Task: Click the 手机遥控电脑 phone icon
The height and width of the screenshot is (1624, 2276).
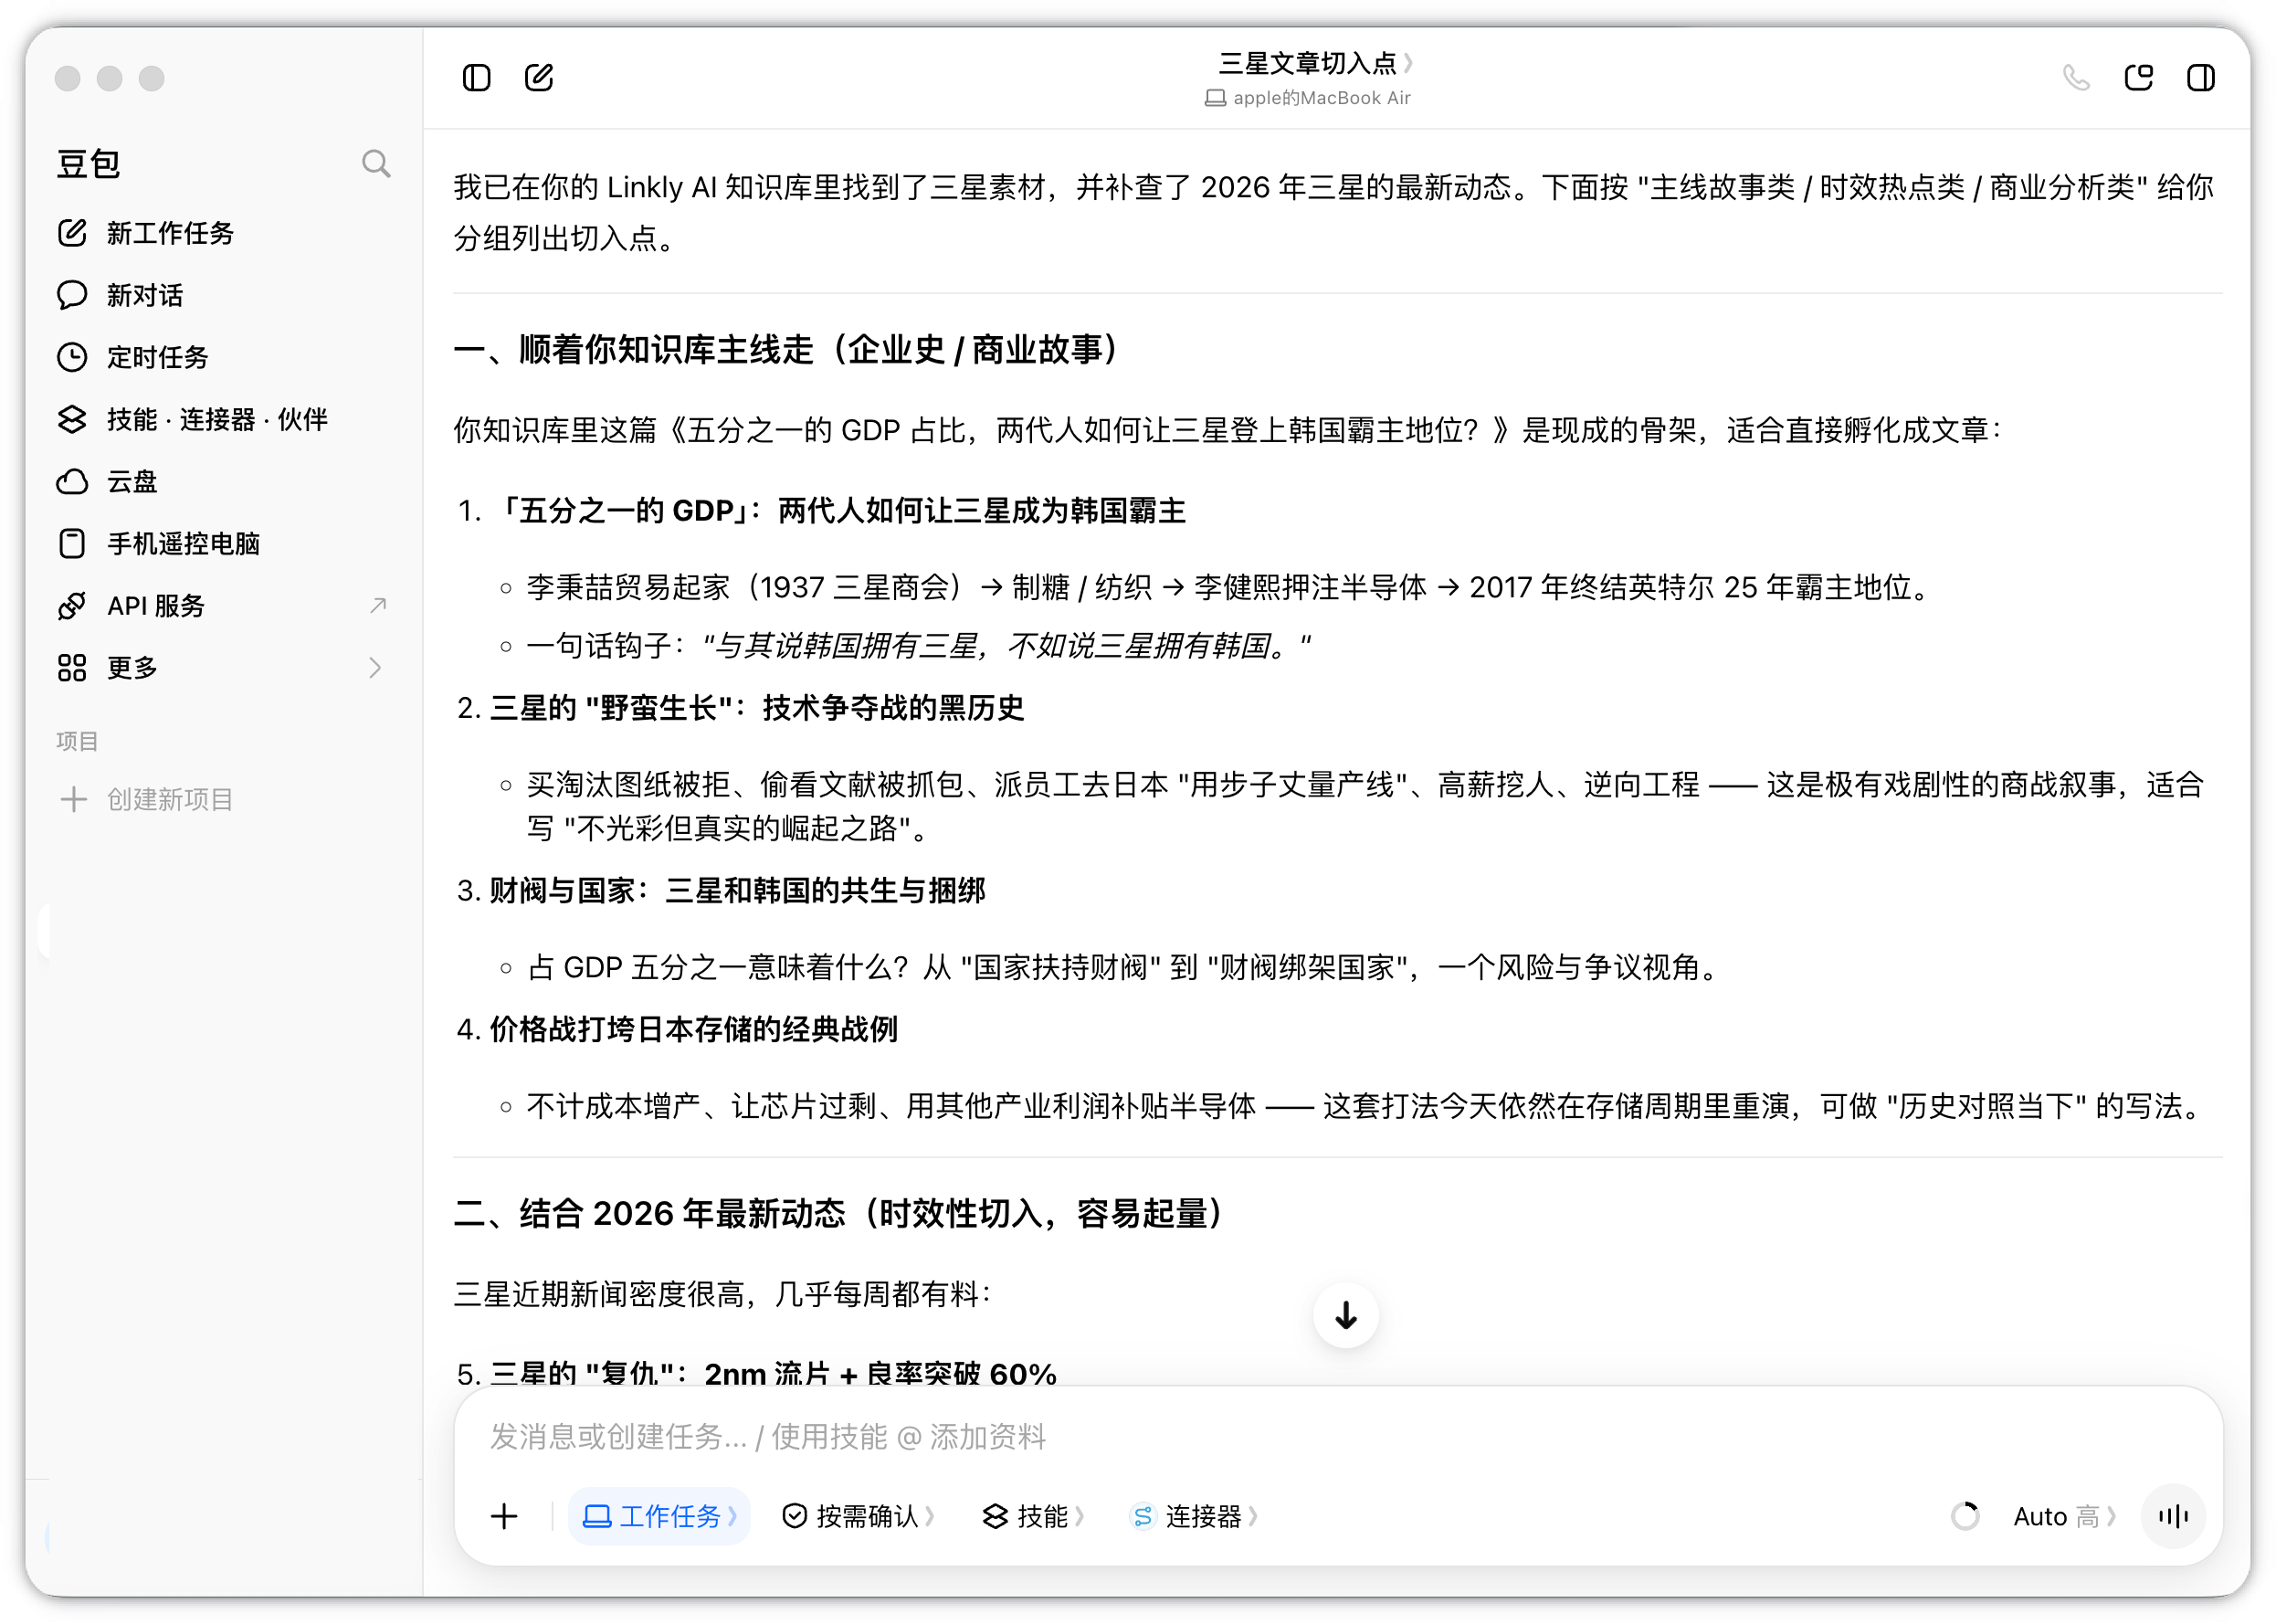Action: pyautogui.click(x=72, y=544)
